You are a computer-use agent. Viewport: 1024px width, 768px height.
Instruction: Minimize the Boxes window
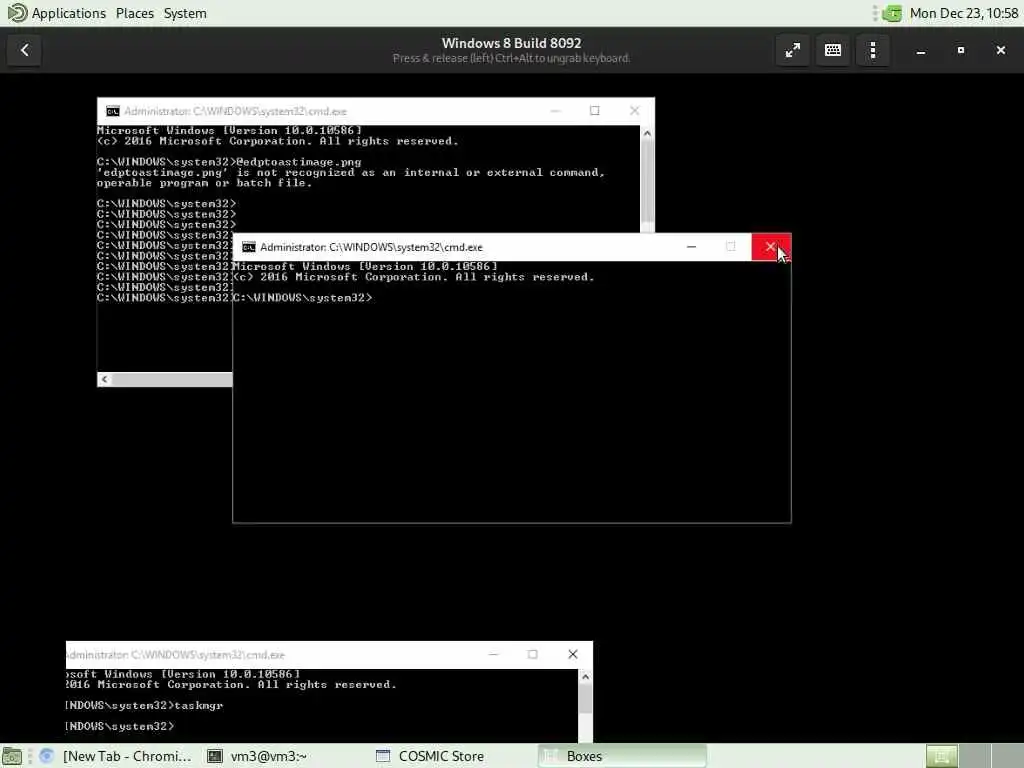coord(921,50)
